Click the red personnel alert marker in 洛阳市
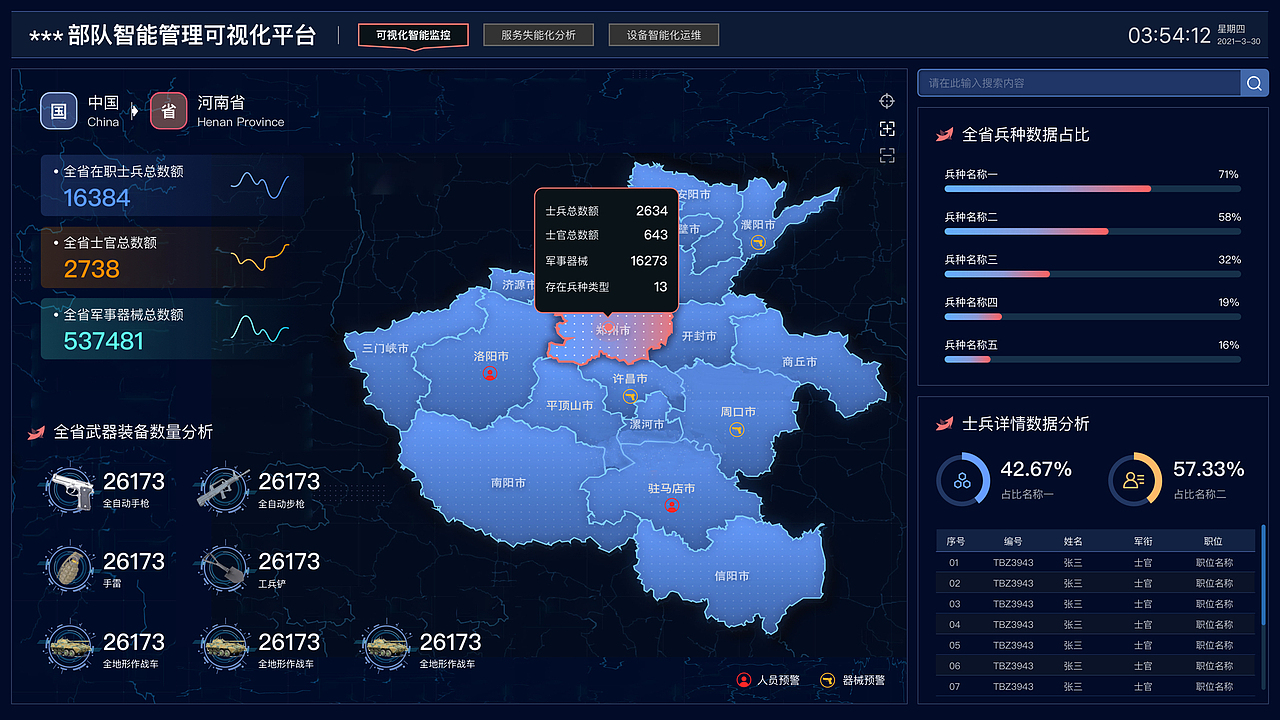This screenshot has height=720, width=1280. pyautogui.click(x=490, y=373)
